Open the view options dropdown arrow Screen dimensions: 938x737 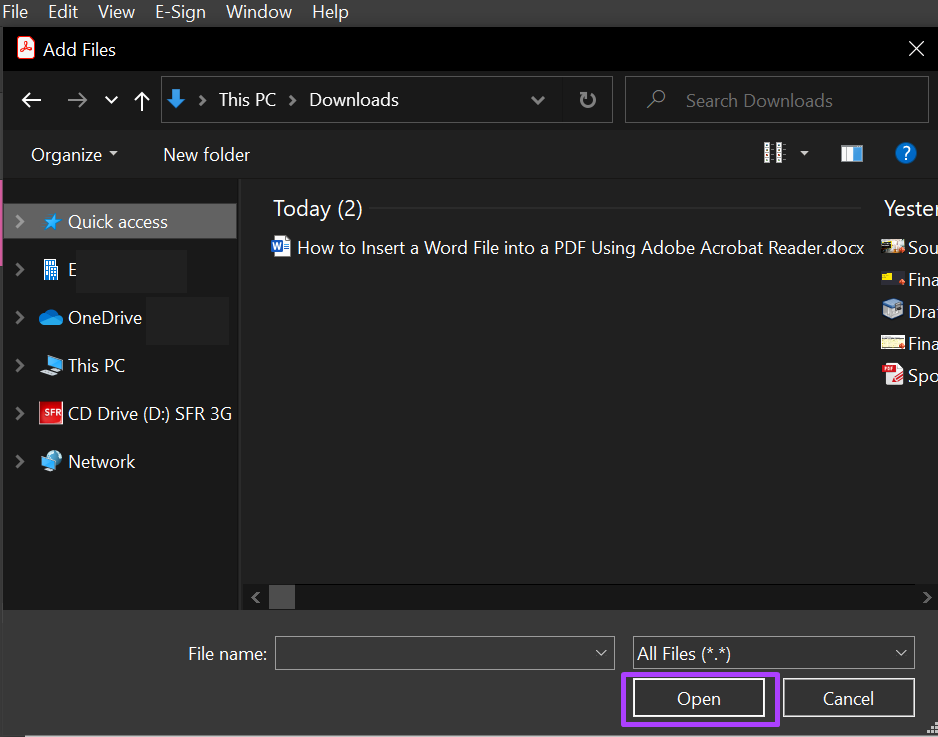[x=804, y=154]
